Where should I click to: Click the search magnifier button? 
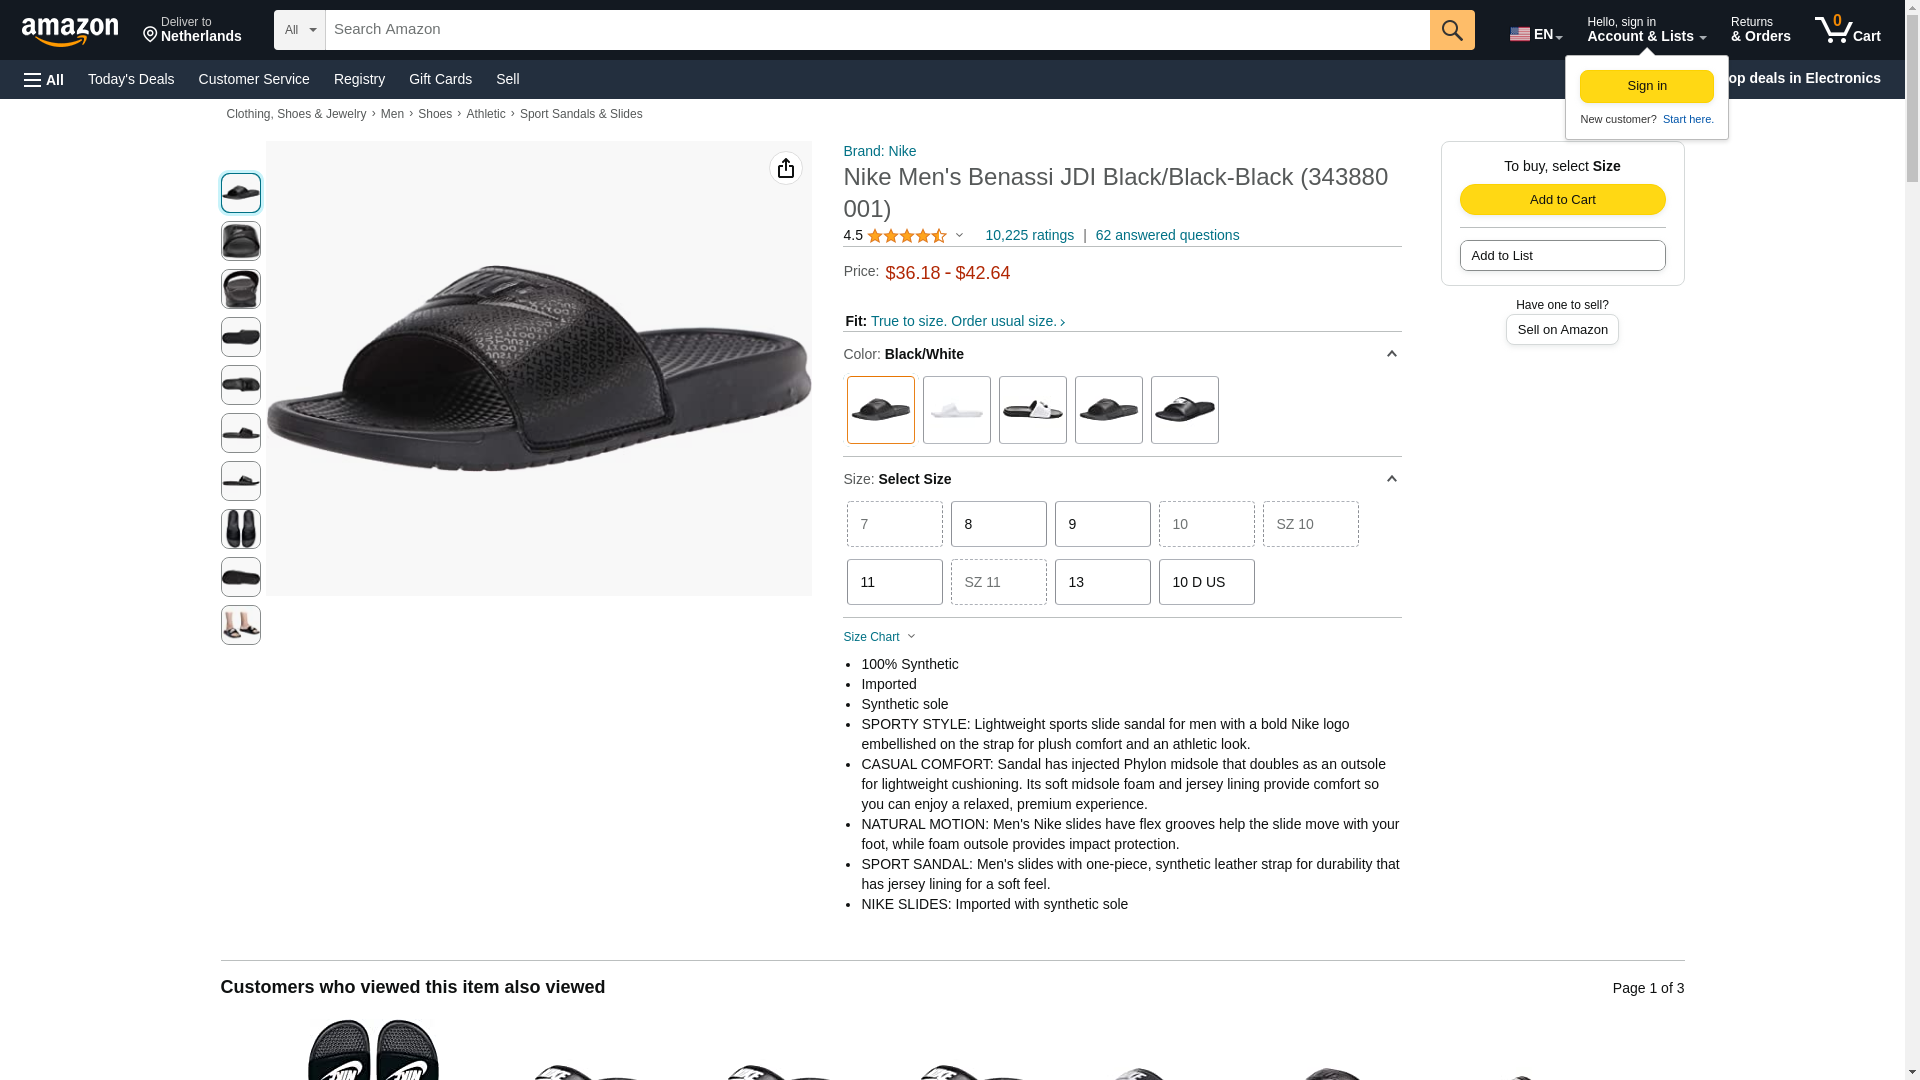click(x=1451, y=30)
